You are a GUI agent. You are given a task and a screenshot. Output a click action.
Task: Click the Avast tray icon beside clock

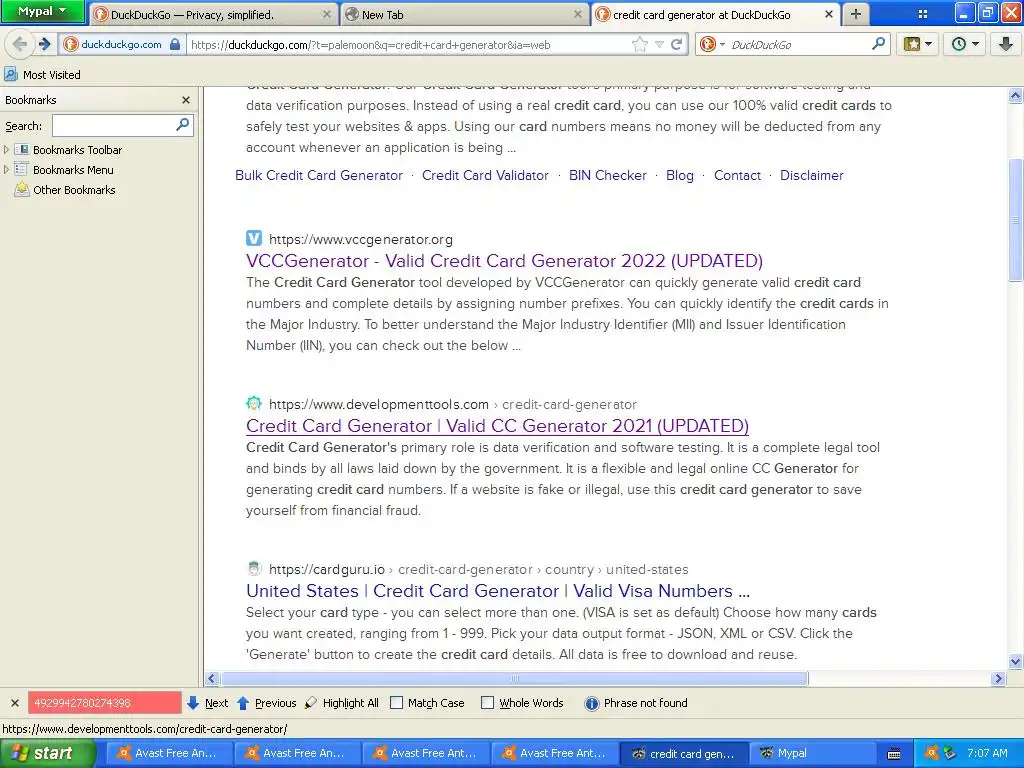click(932, 753)
